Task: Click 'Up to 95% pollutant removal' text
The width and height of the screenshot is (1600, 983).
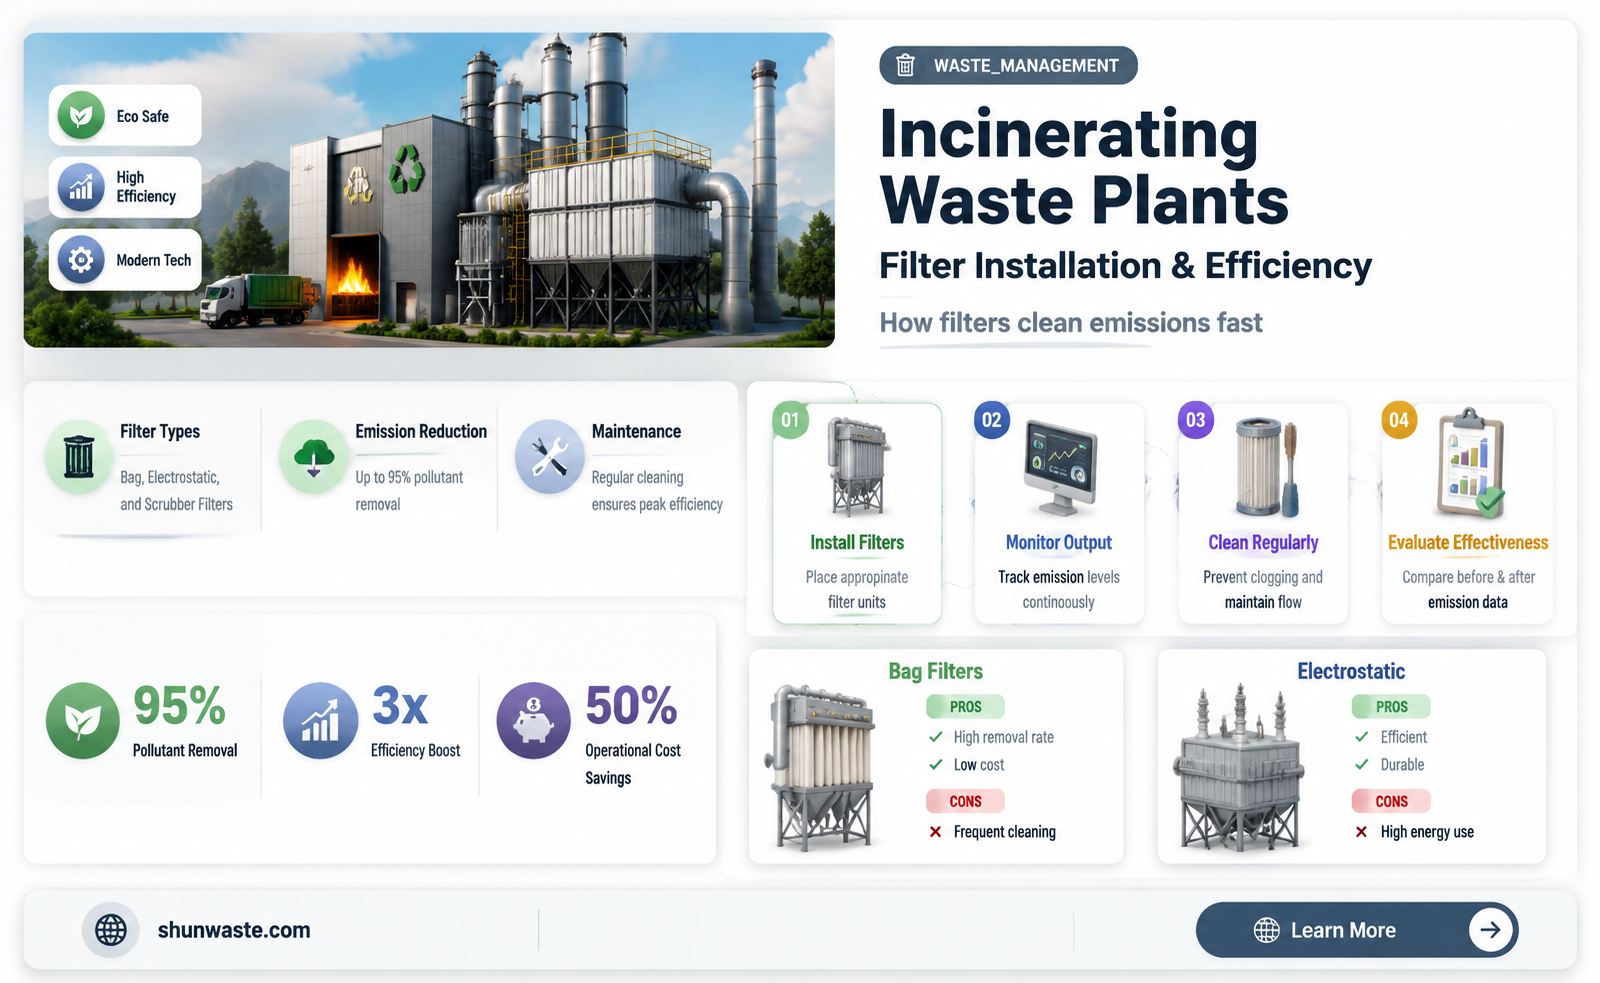Action: tap(409, 491)
